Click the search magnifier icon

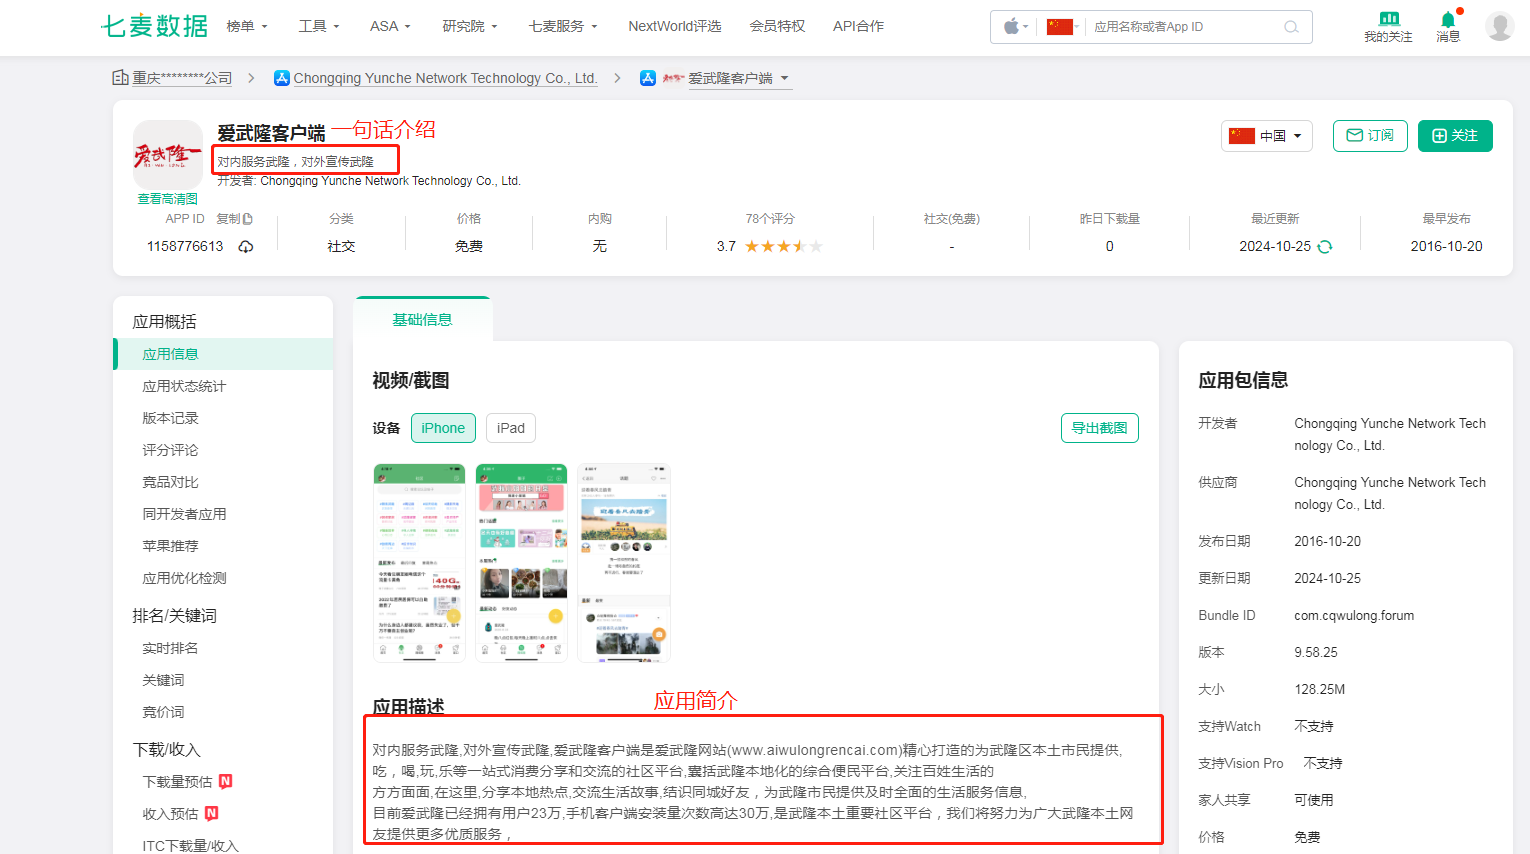tap(1291, 27)
